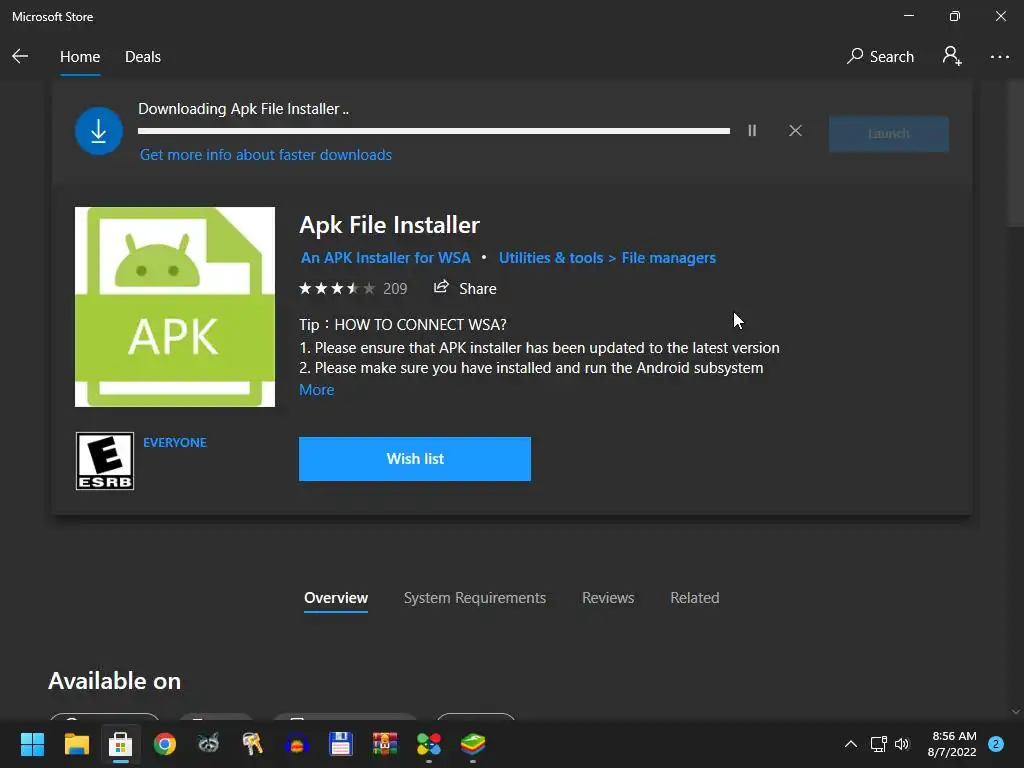
Task: Click the 209 ratings count
Action: point(395,289)
